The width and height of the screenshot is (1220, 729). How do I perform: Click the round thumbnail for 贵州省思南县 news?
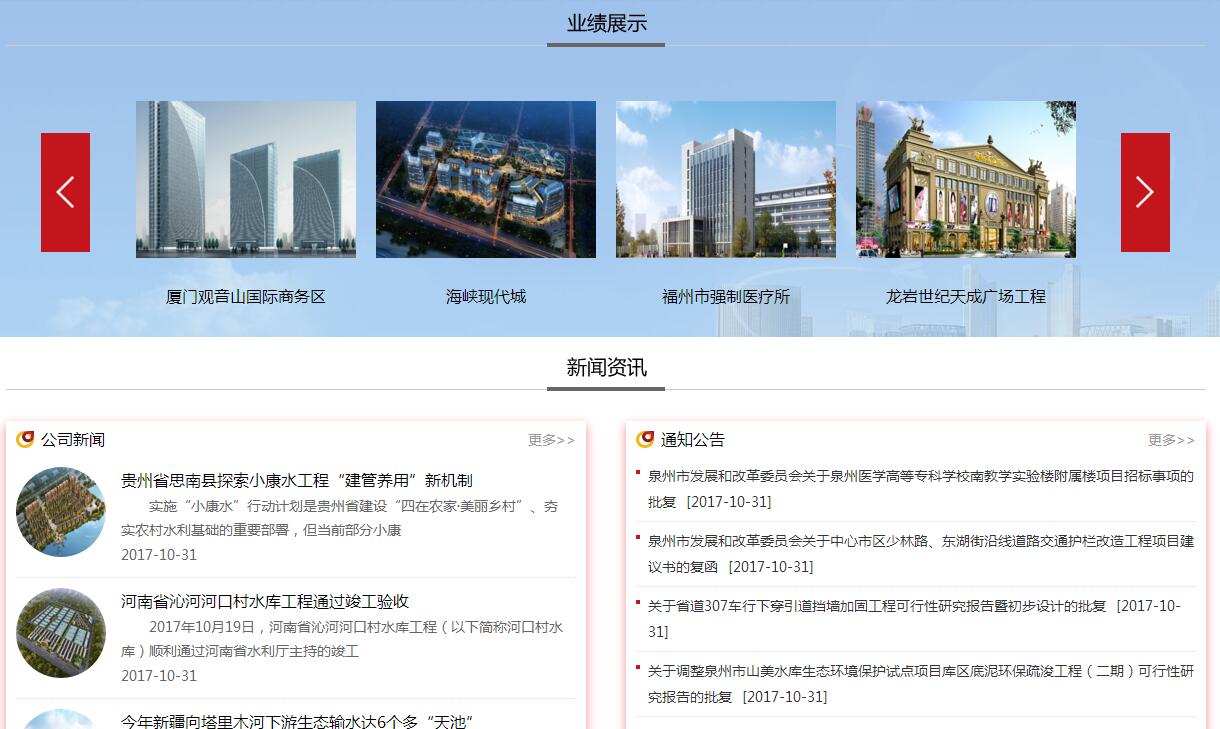[61, 512]
